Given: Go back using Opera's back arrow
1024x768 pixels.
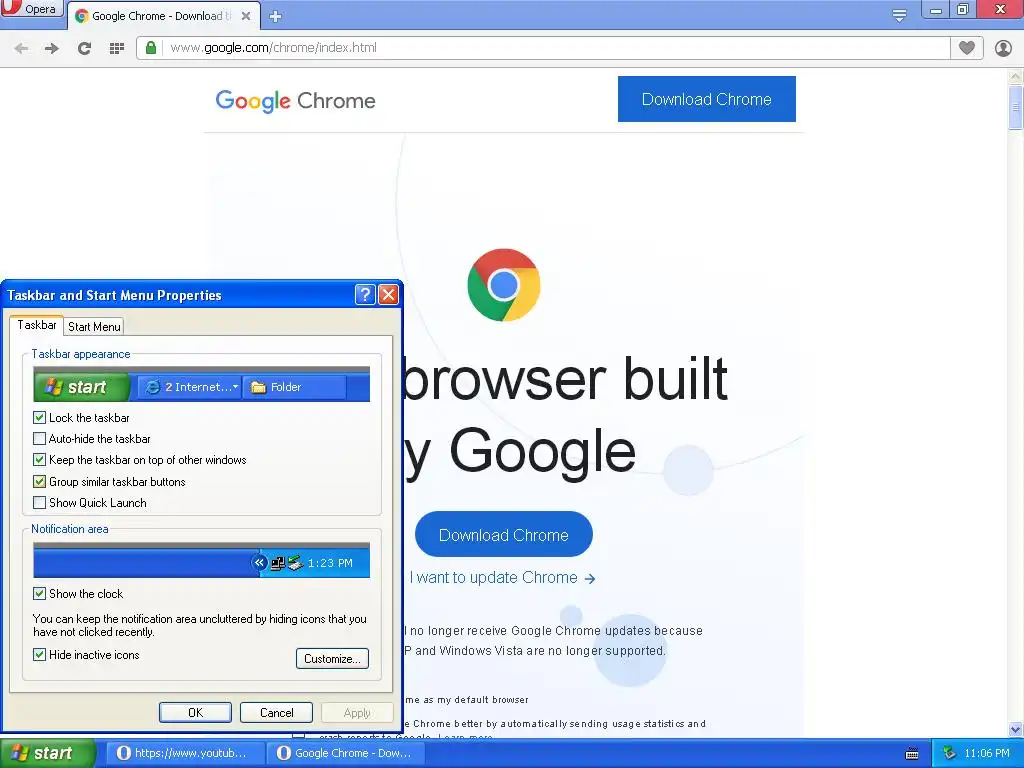Looking at the screenshot, I should [21, 48].
